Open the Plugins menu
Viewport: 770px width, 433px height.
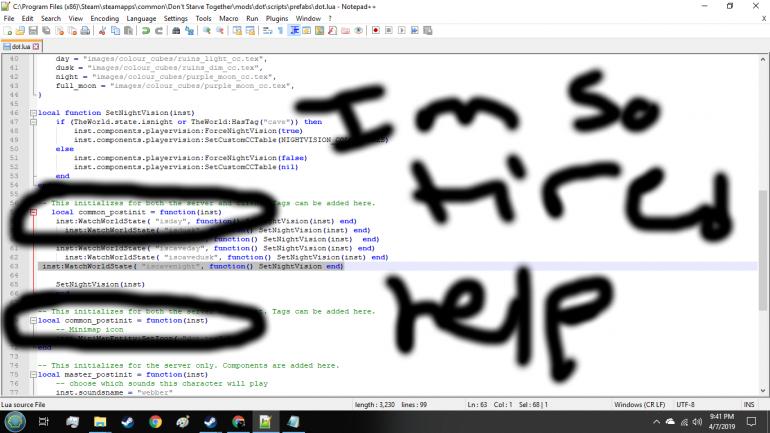click(277, 18)
